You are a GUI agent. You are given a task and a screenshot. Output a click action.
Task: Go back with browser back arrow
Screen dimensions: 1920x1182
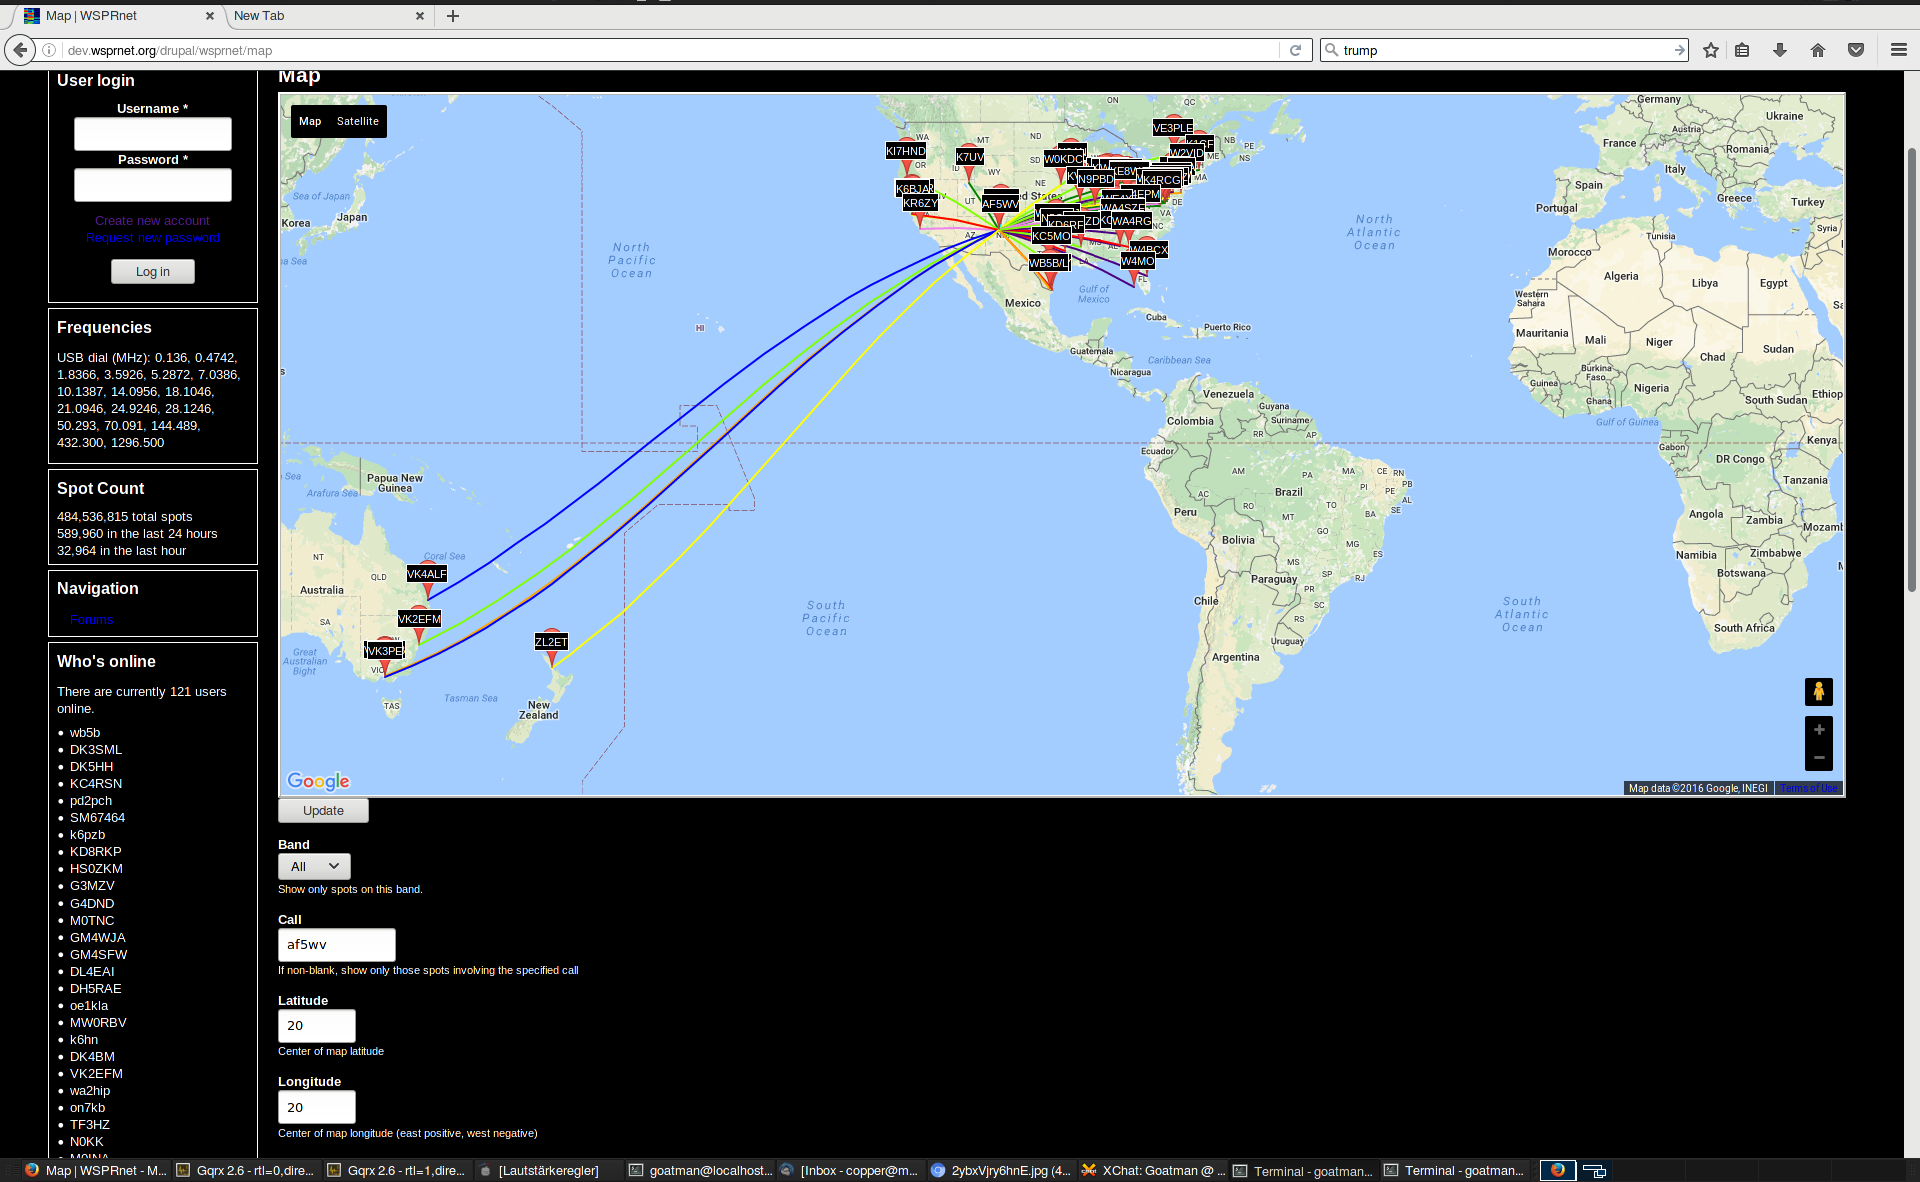pos(20,50)
